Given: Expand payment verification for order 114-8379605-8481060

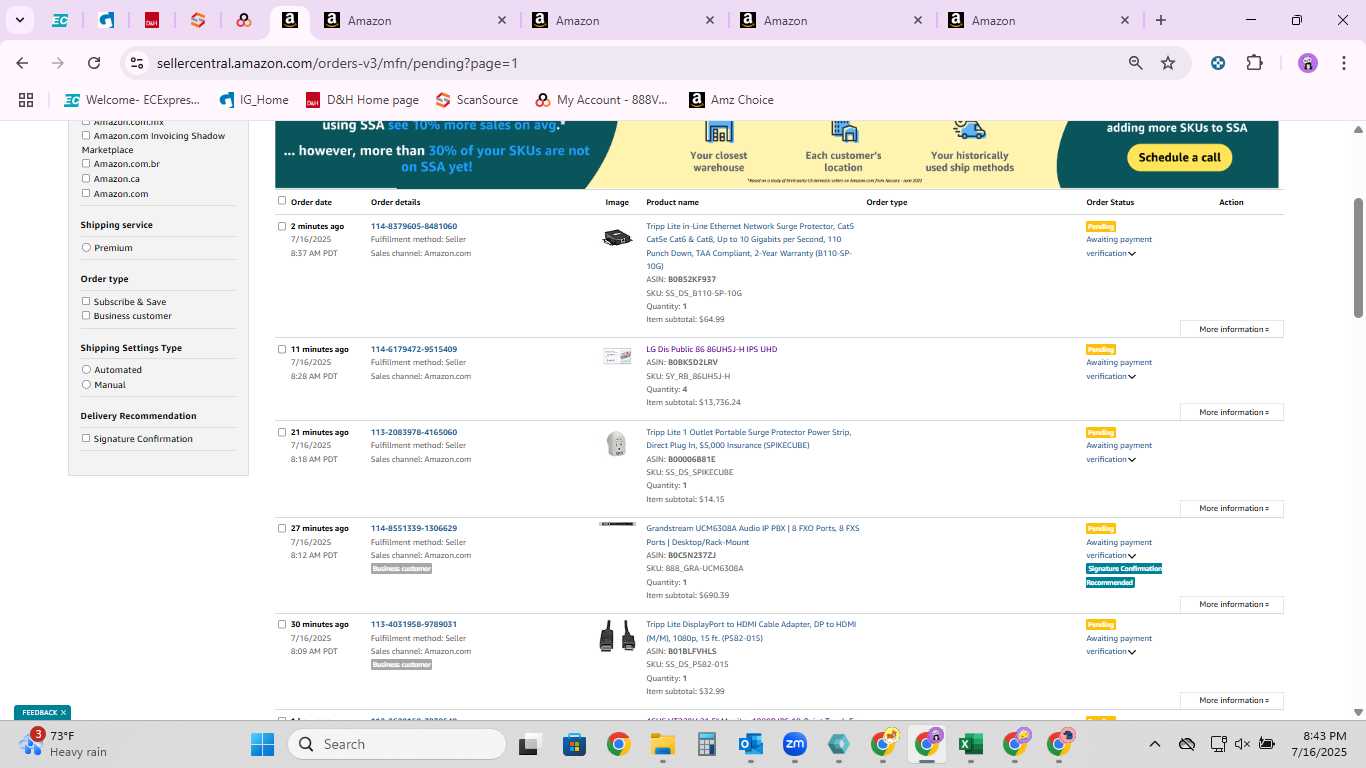Looking at the screenshot, I should pos(1132,254).
